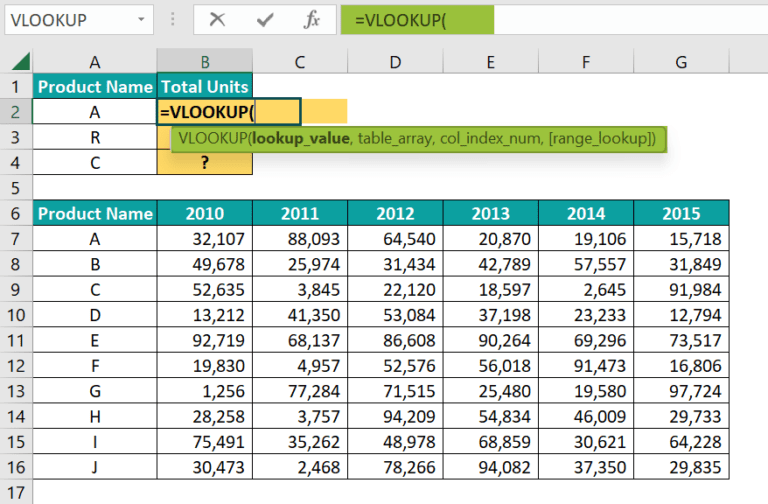Click the VLOOKUP function name in tooltip
Screen dimensions: 768x504
212,139
